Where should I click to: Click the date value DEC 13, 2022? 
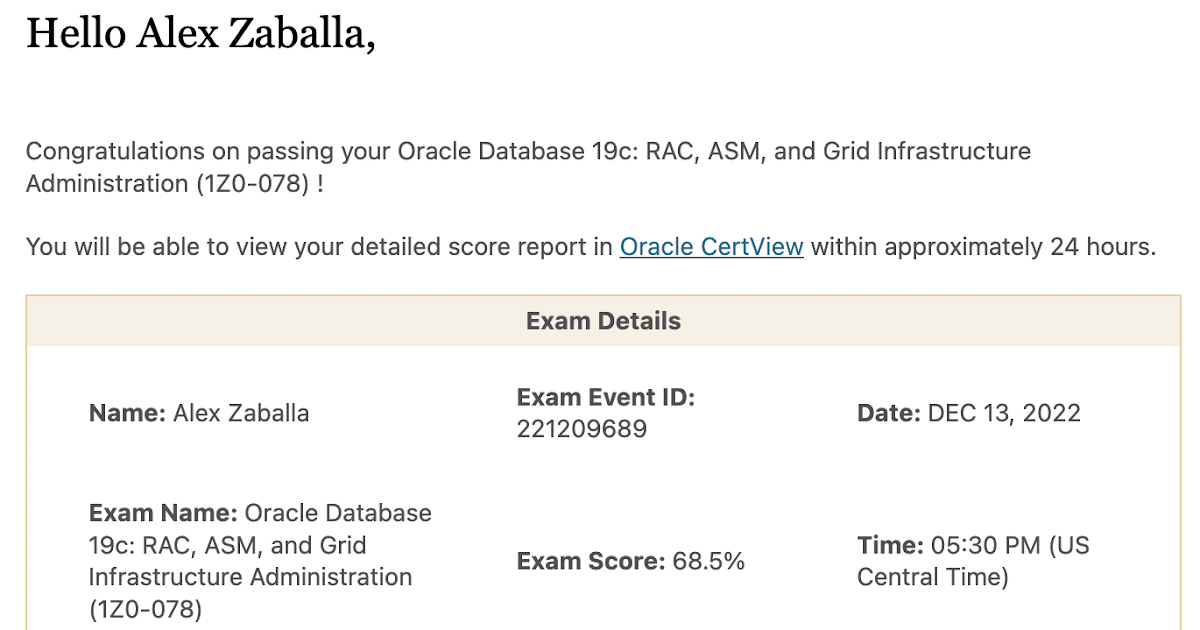coord(1004,413)
